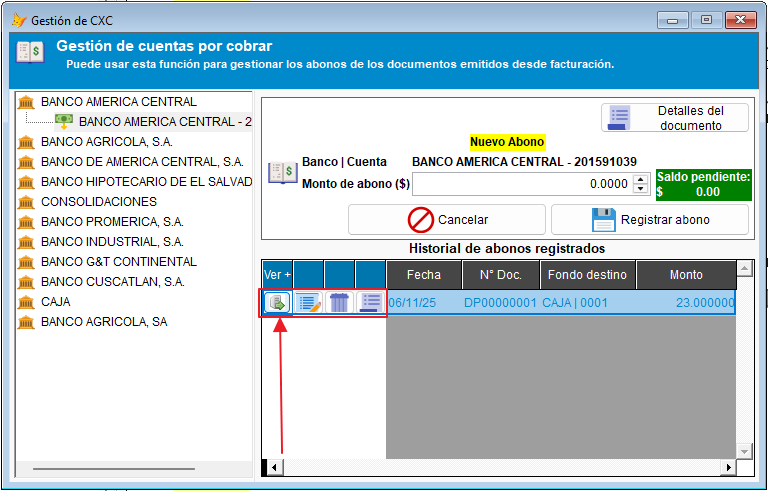This screenshot has width=768, height=491.
Task: Click the tree panel horizontal scrollbar thumb
Action: tap(114, 469)
